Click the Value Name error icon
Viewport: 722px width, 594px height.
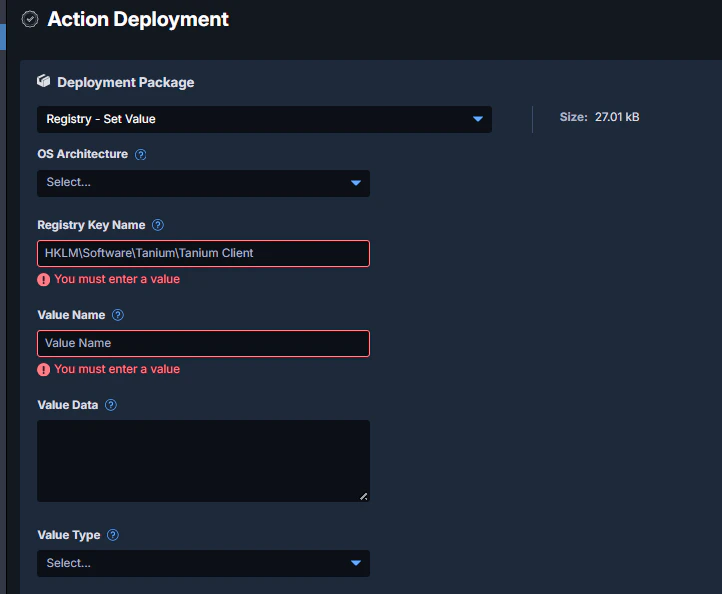(x=44, y=369)
